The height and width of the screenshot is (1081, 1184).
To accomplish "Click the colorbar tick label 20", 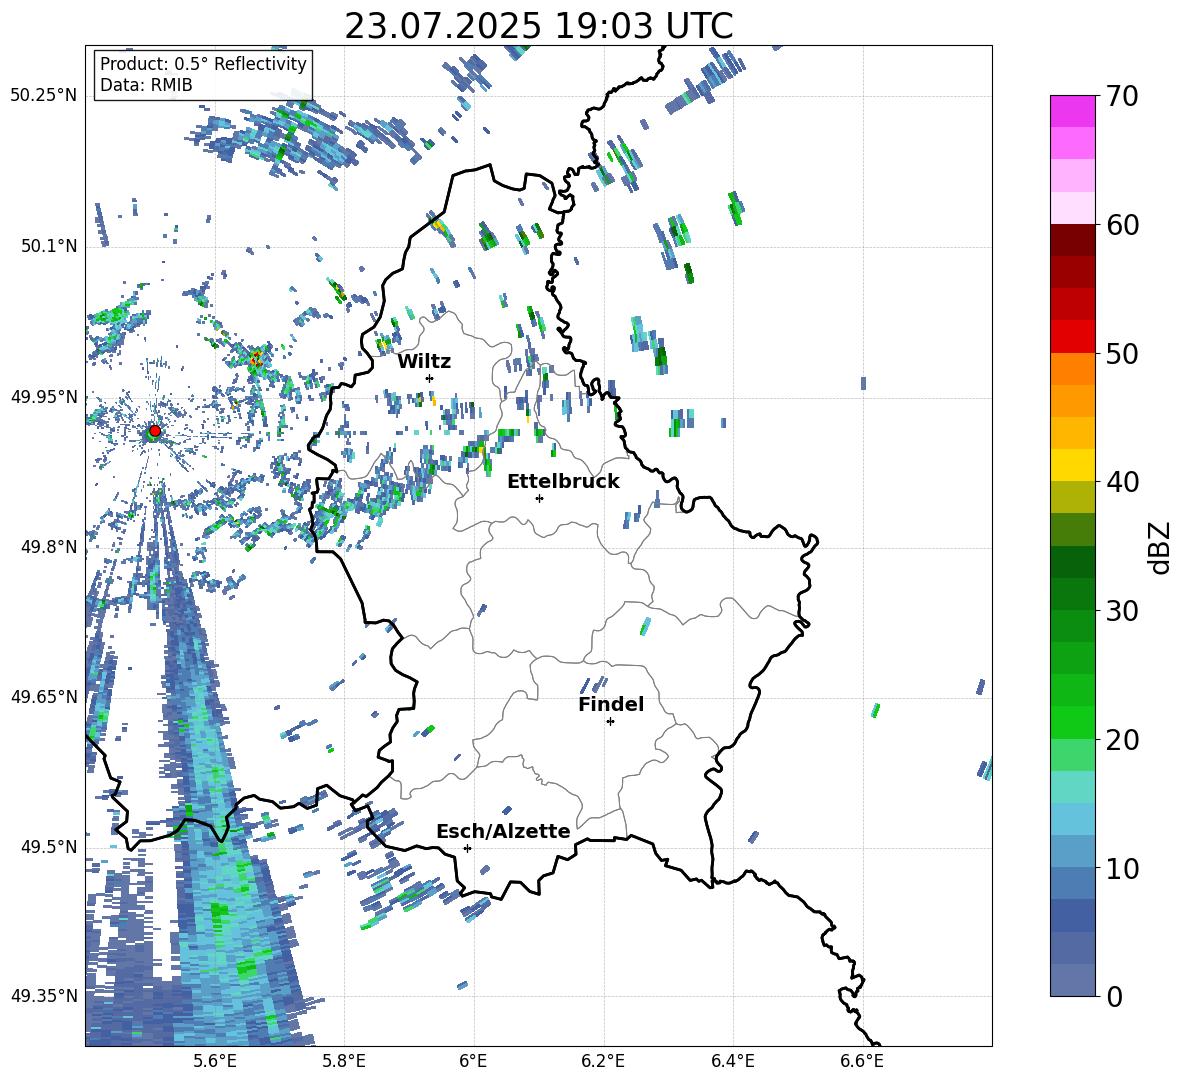I will (x=1122, y=740).
